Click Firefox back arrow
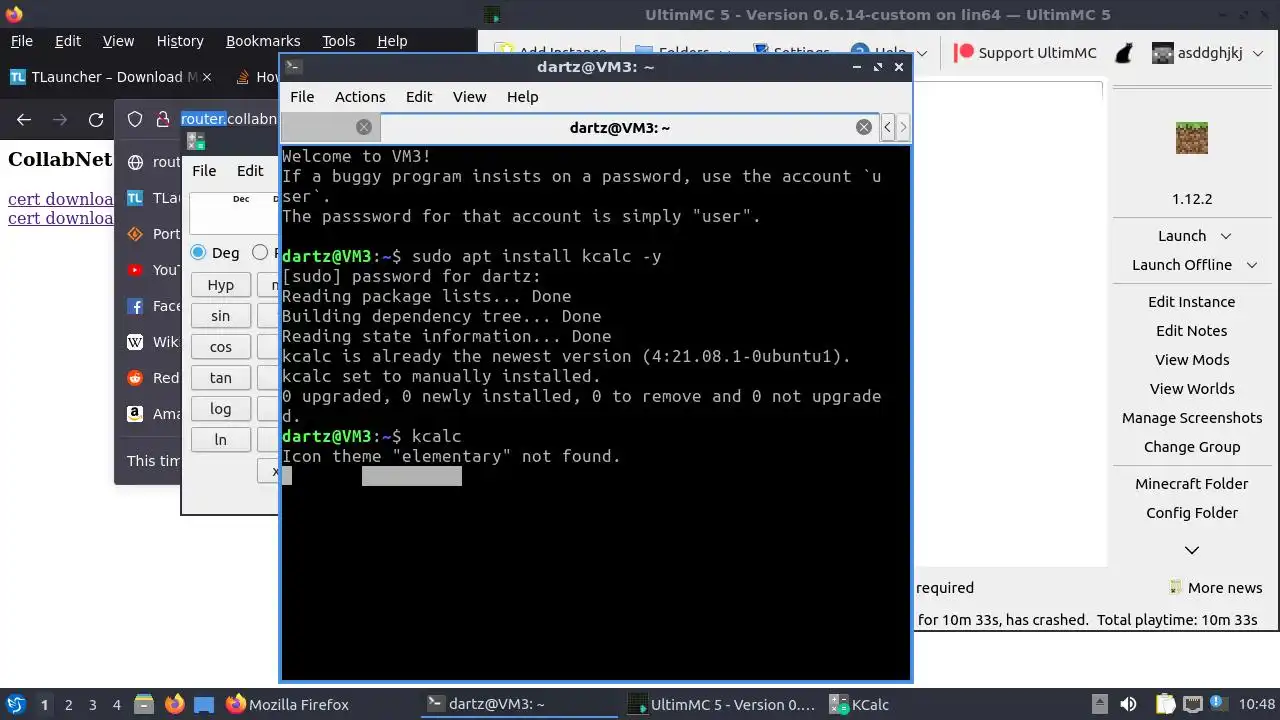The height and width of the screenshot is (720, 1280). point(24,120)
